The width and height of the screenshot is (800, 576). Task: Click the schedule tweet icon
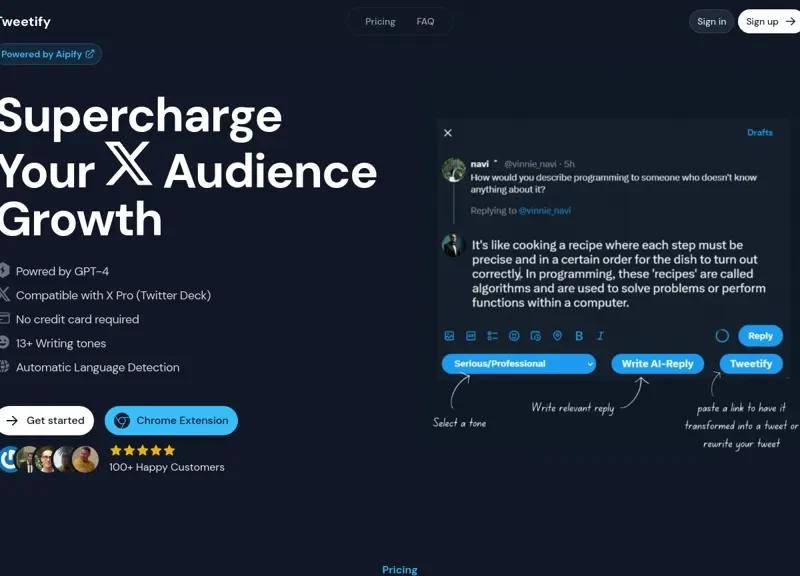(536, 336)
